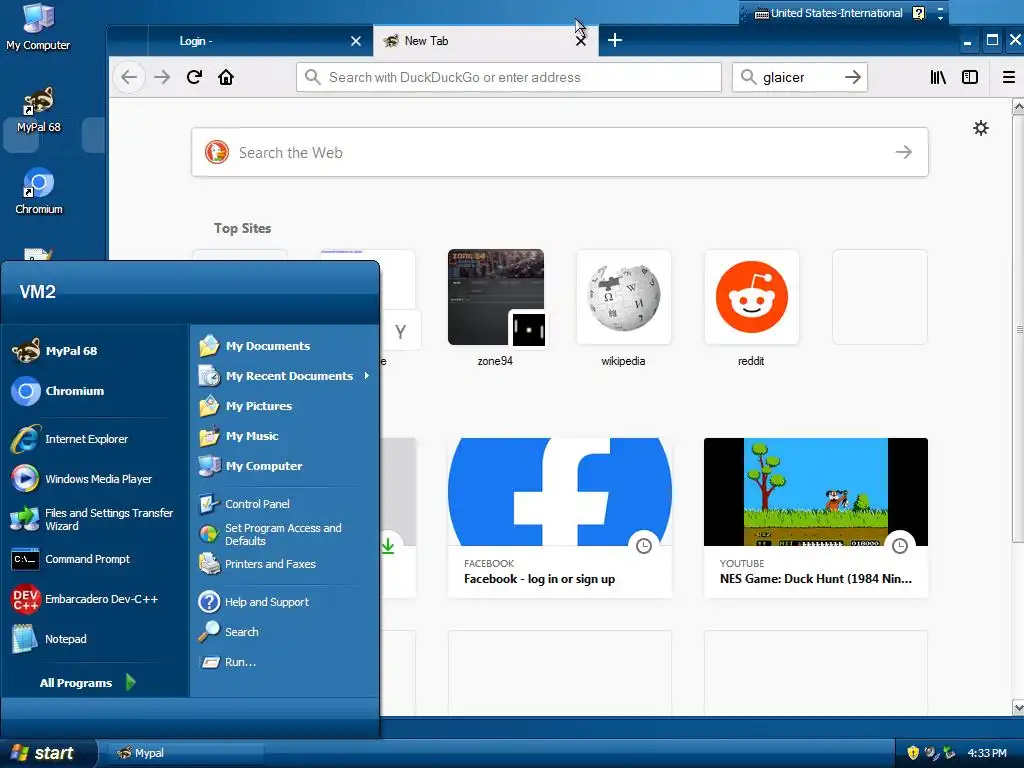Open the My Computer desktop icon

point(38,27)
